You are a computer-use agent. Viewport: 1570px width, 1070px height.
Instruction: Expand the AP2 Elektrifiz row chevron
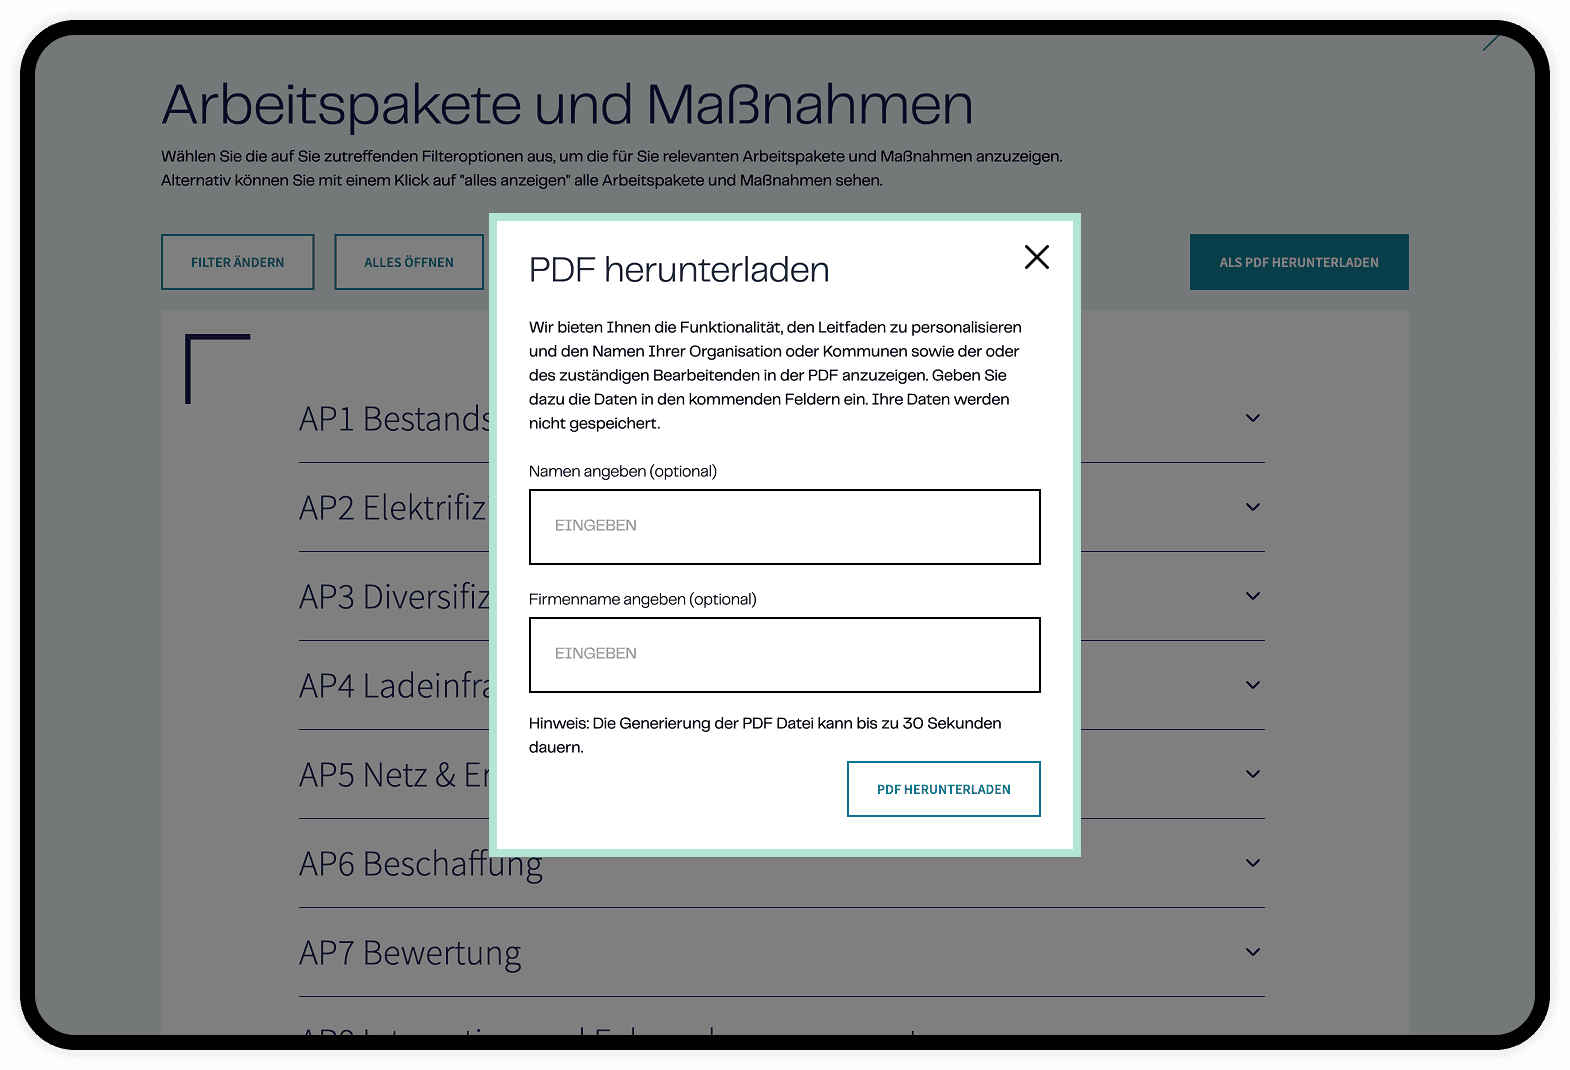[x=1253, y=507]
